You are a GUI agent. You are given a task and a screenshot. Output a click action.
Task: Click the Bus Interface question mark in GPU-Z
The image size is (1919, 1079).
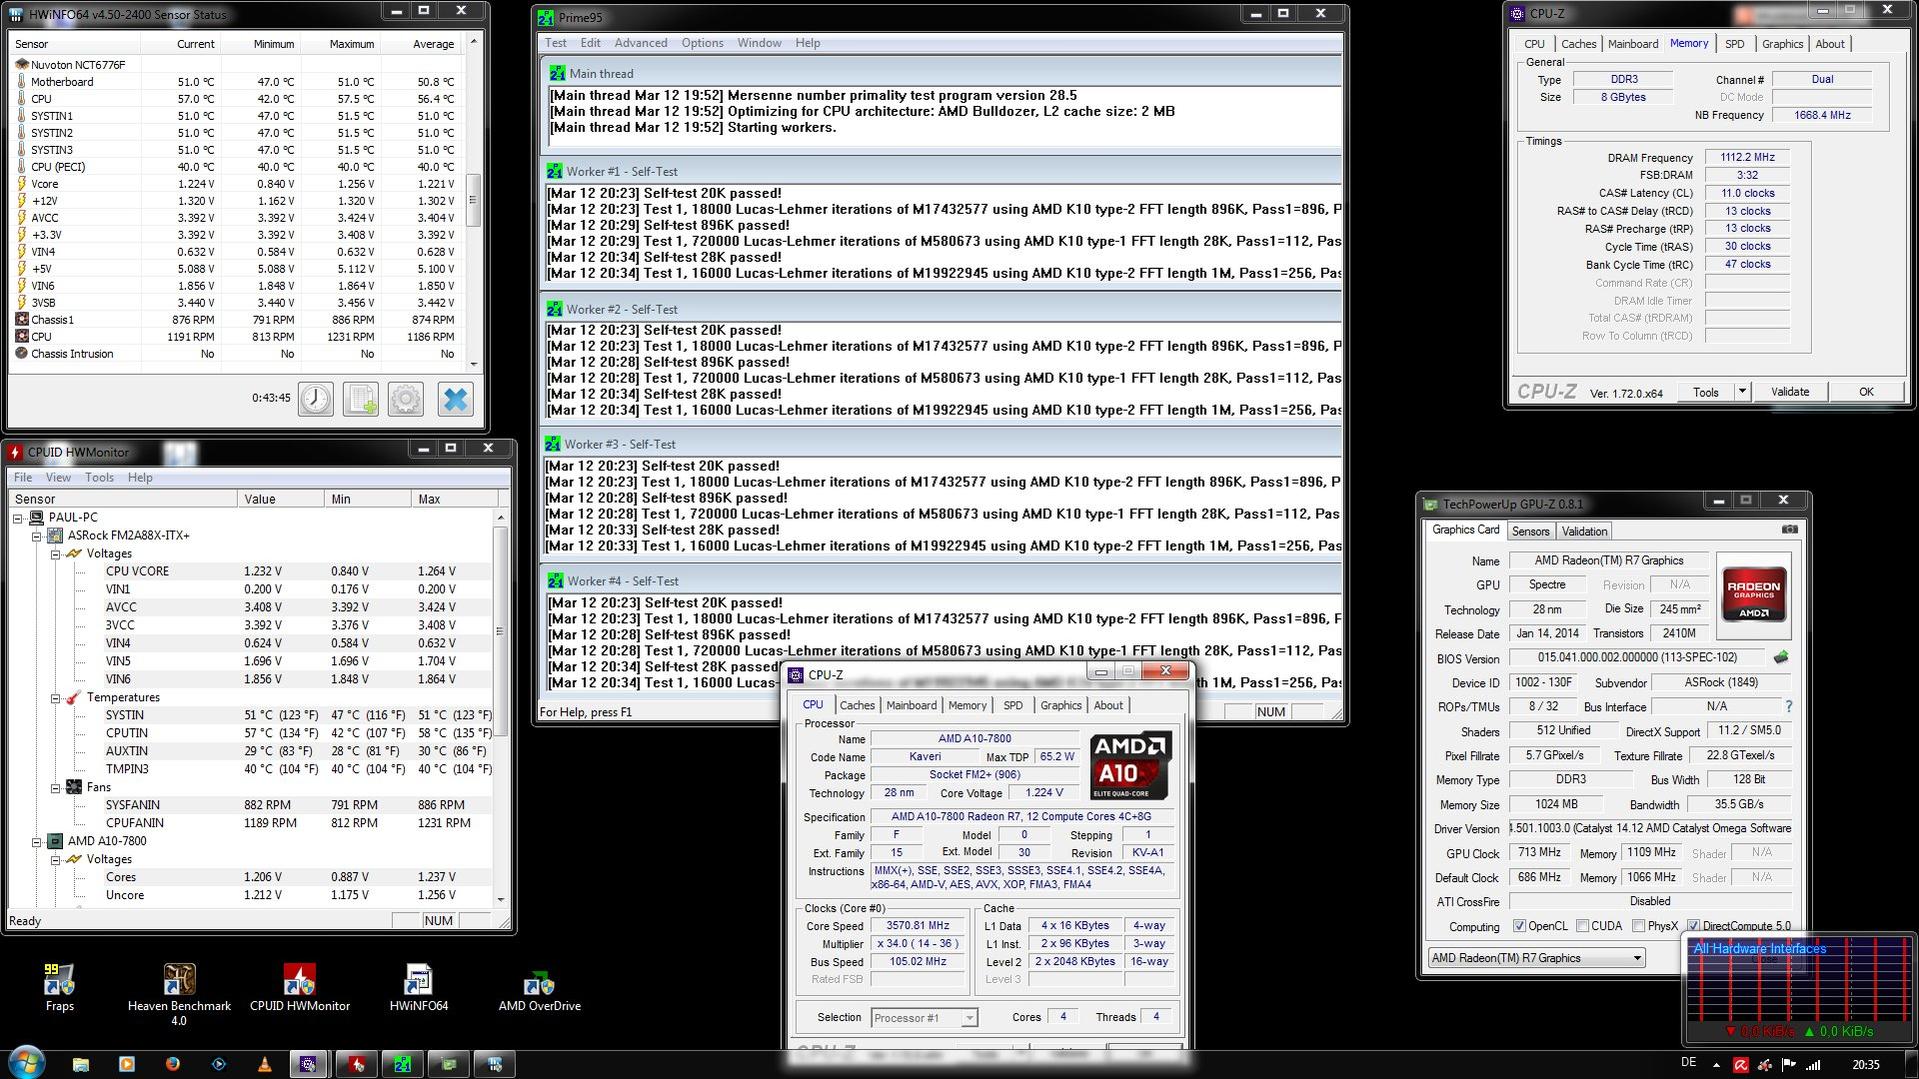click(x=1788, y=707)
